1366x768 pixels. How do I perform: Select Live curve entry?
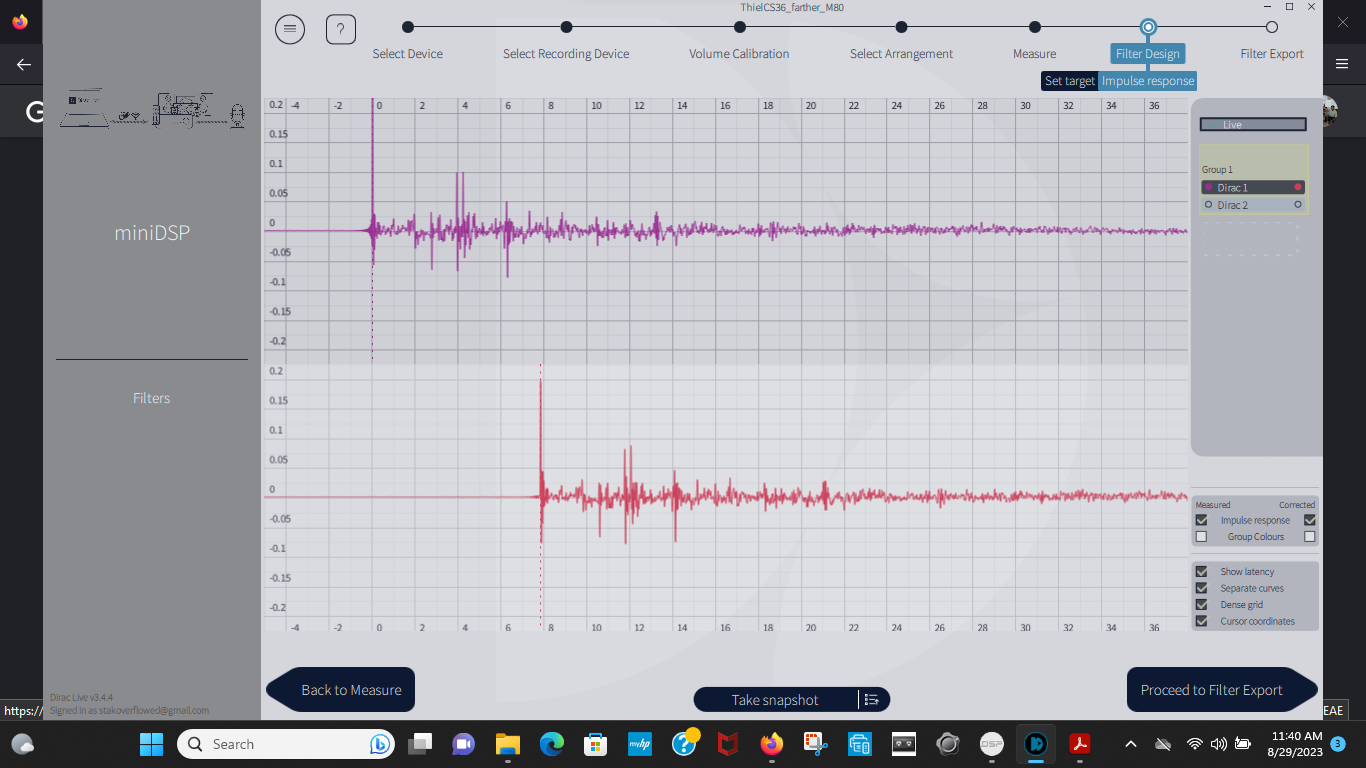pos(1253,125)
